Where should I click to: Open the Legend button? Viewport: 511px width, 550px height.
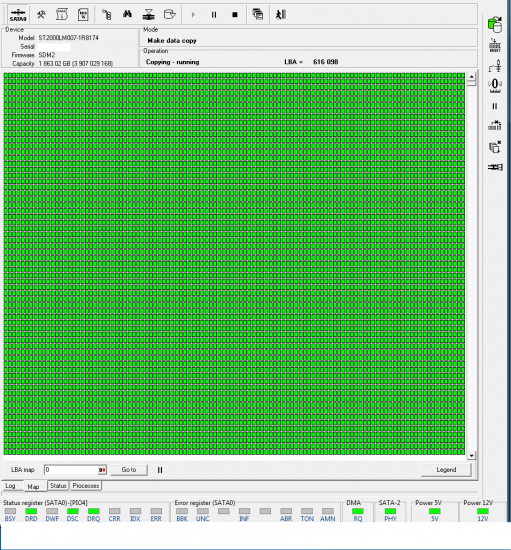446,470
